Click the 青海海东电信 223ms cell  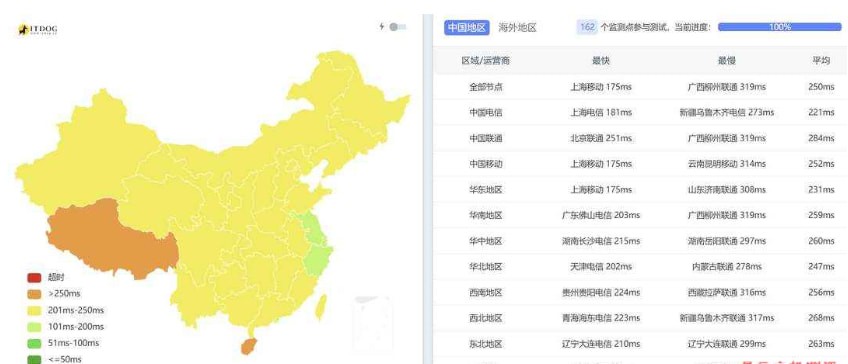coord(600,318)
